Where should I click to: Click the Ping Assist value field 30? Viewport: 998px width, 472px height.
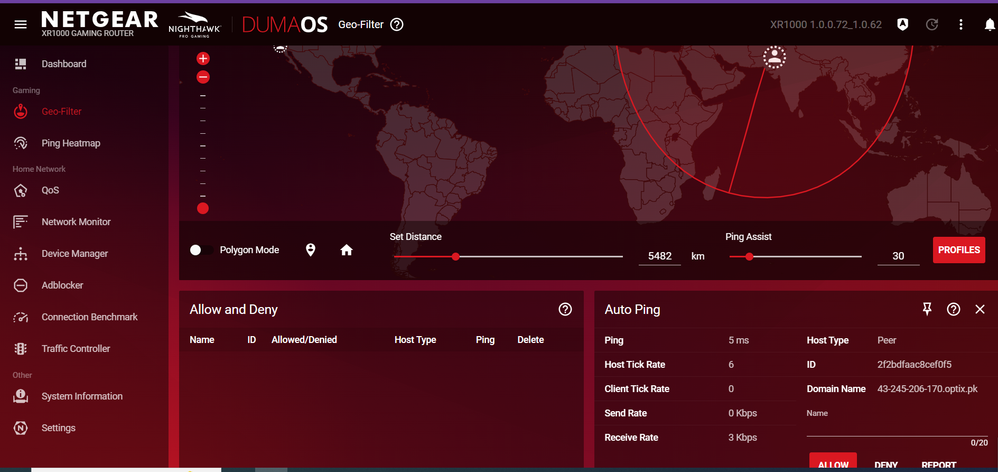(898, 256)
